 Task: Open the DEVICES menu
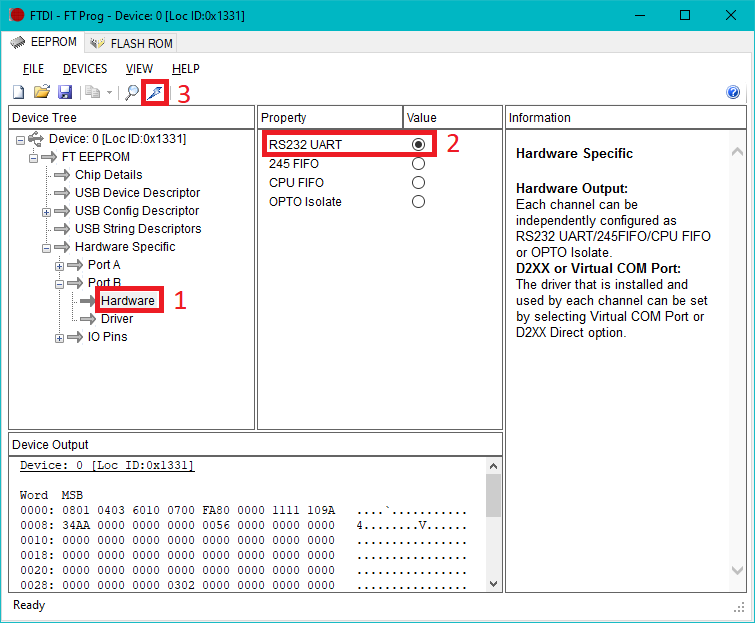85,69
